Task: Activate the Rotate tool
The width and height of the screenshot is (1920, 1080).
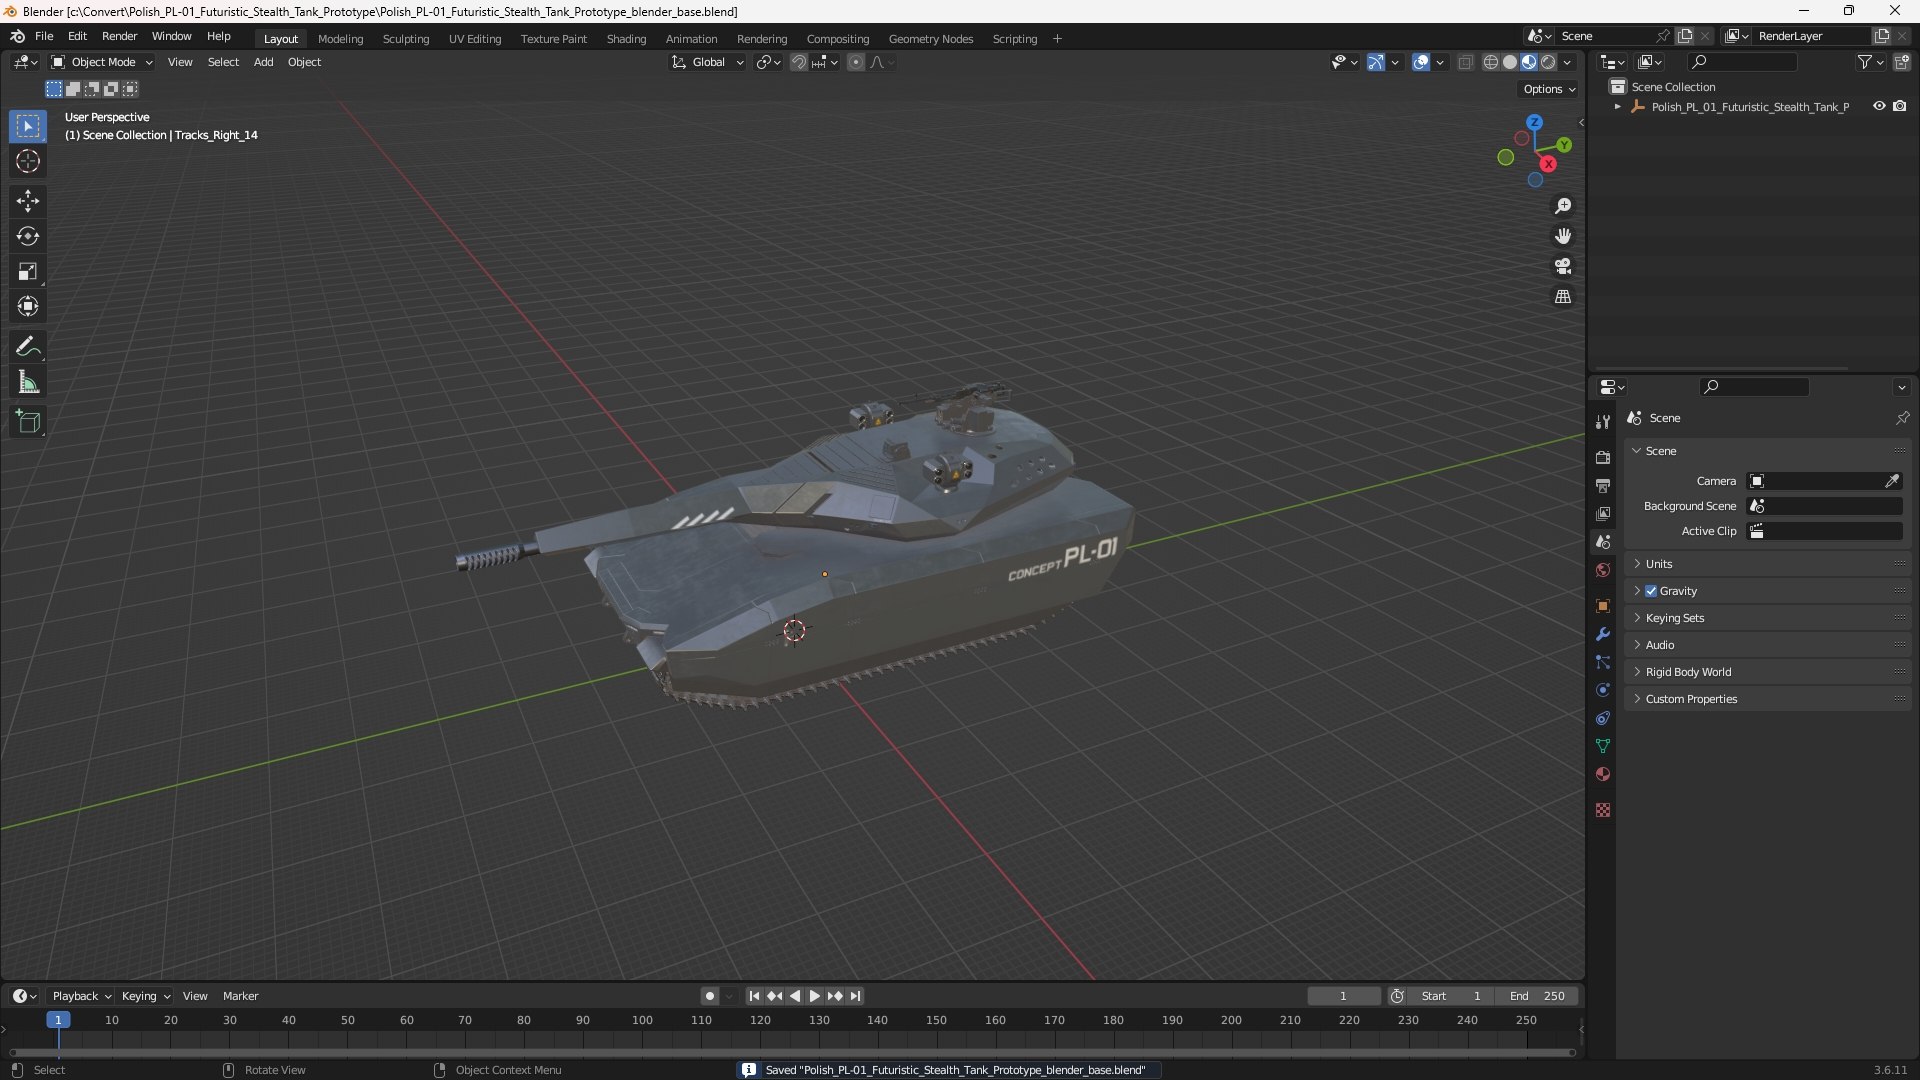Action: click(x=28, y=236)
